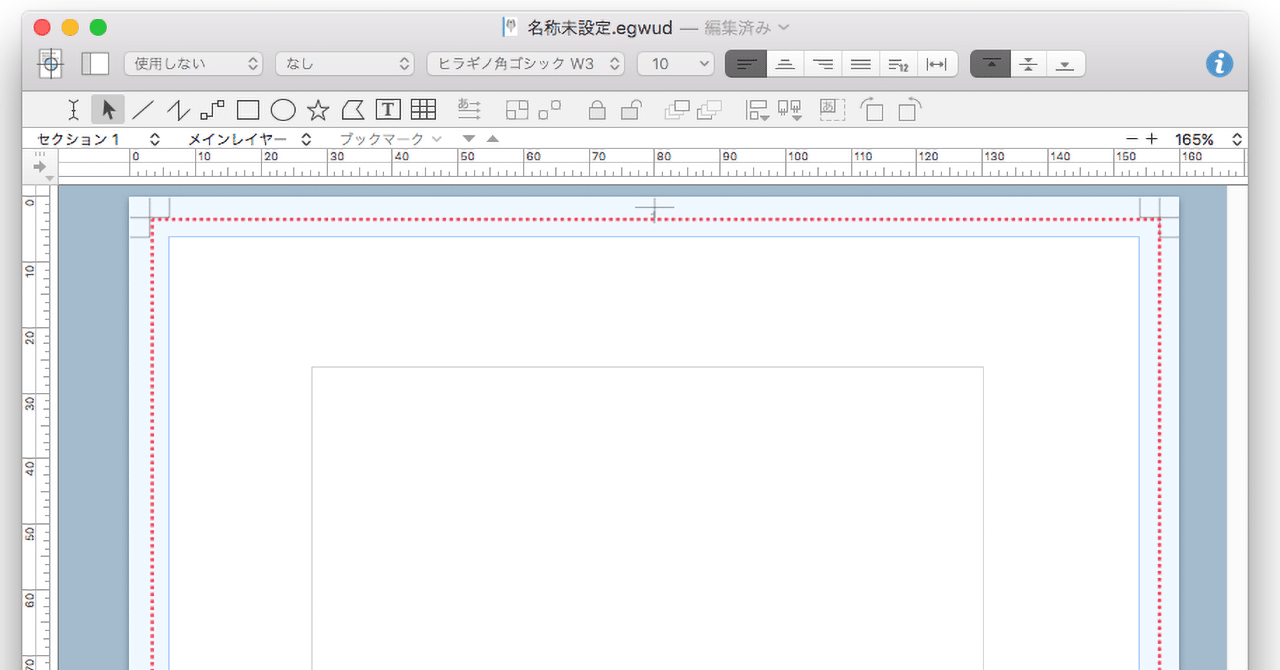
Task: Toggle justified text alignment
Action: [x=860, y=64]
